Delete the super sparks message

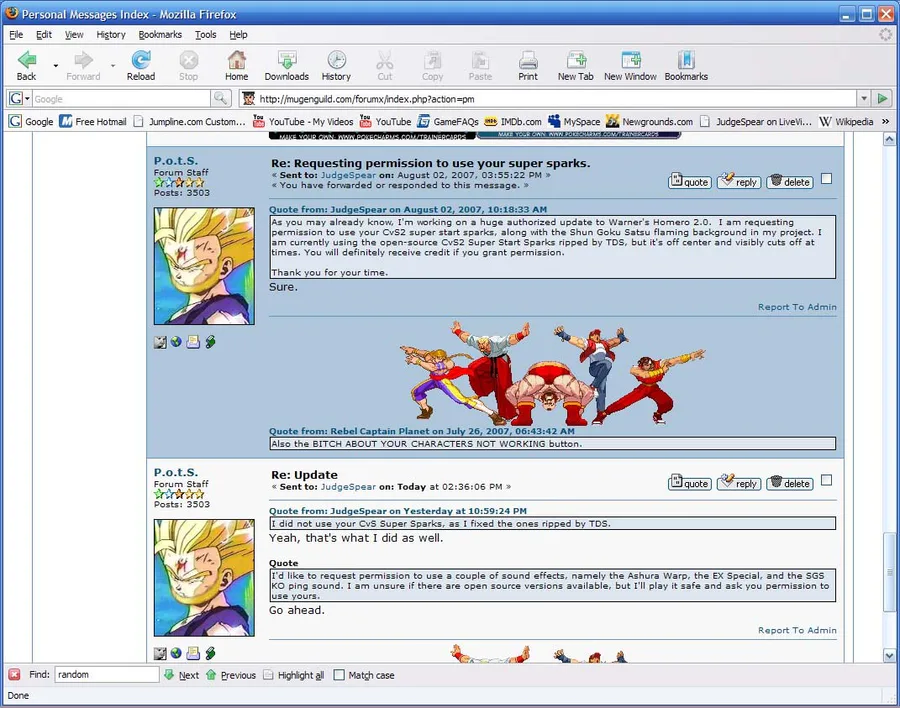tap(790, 181)
